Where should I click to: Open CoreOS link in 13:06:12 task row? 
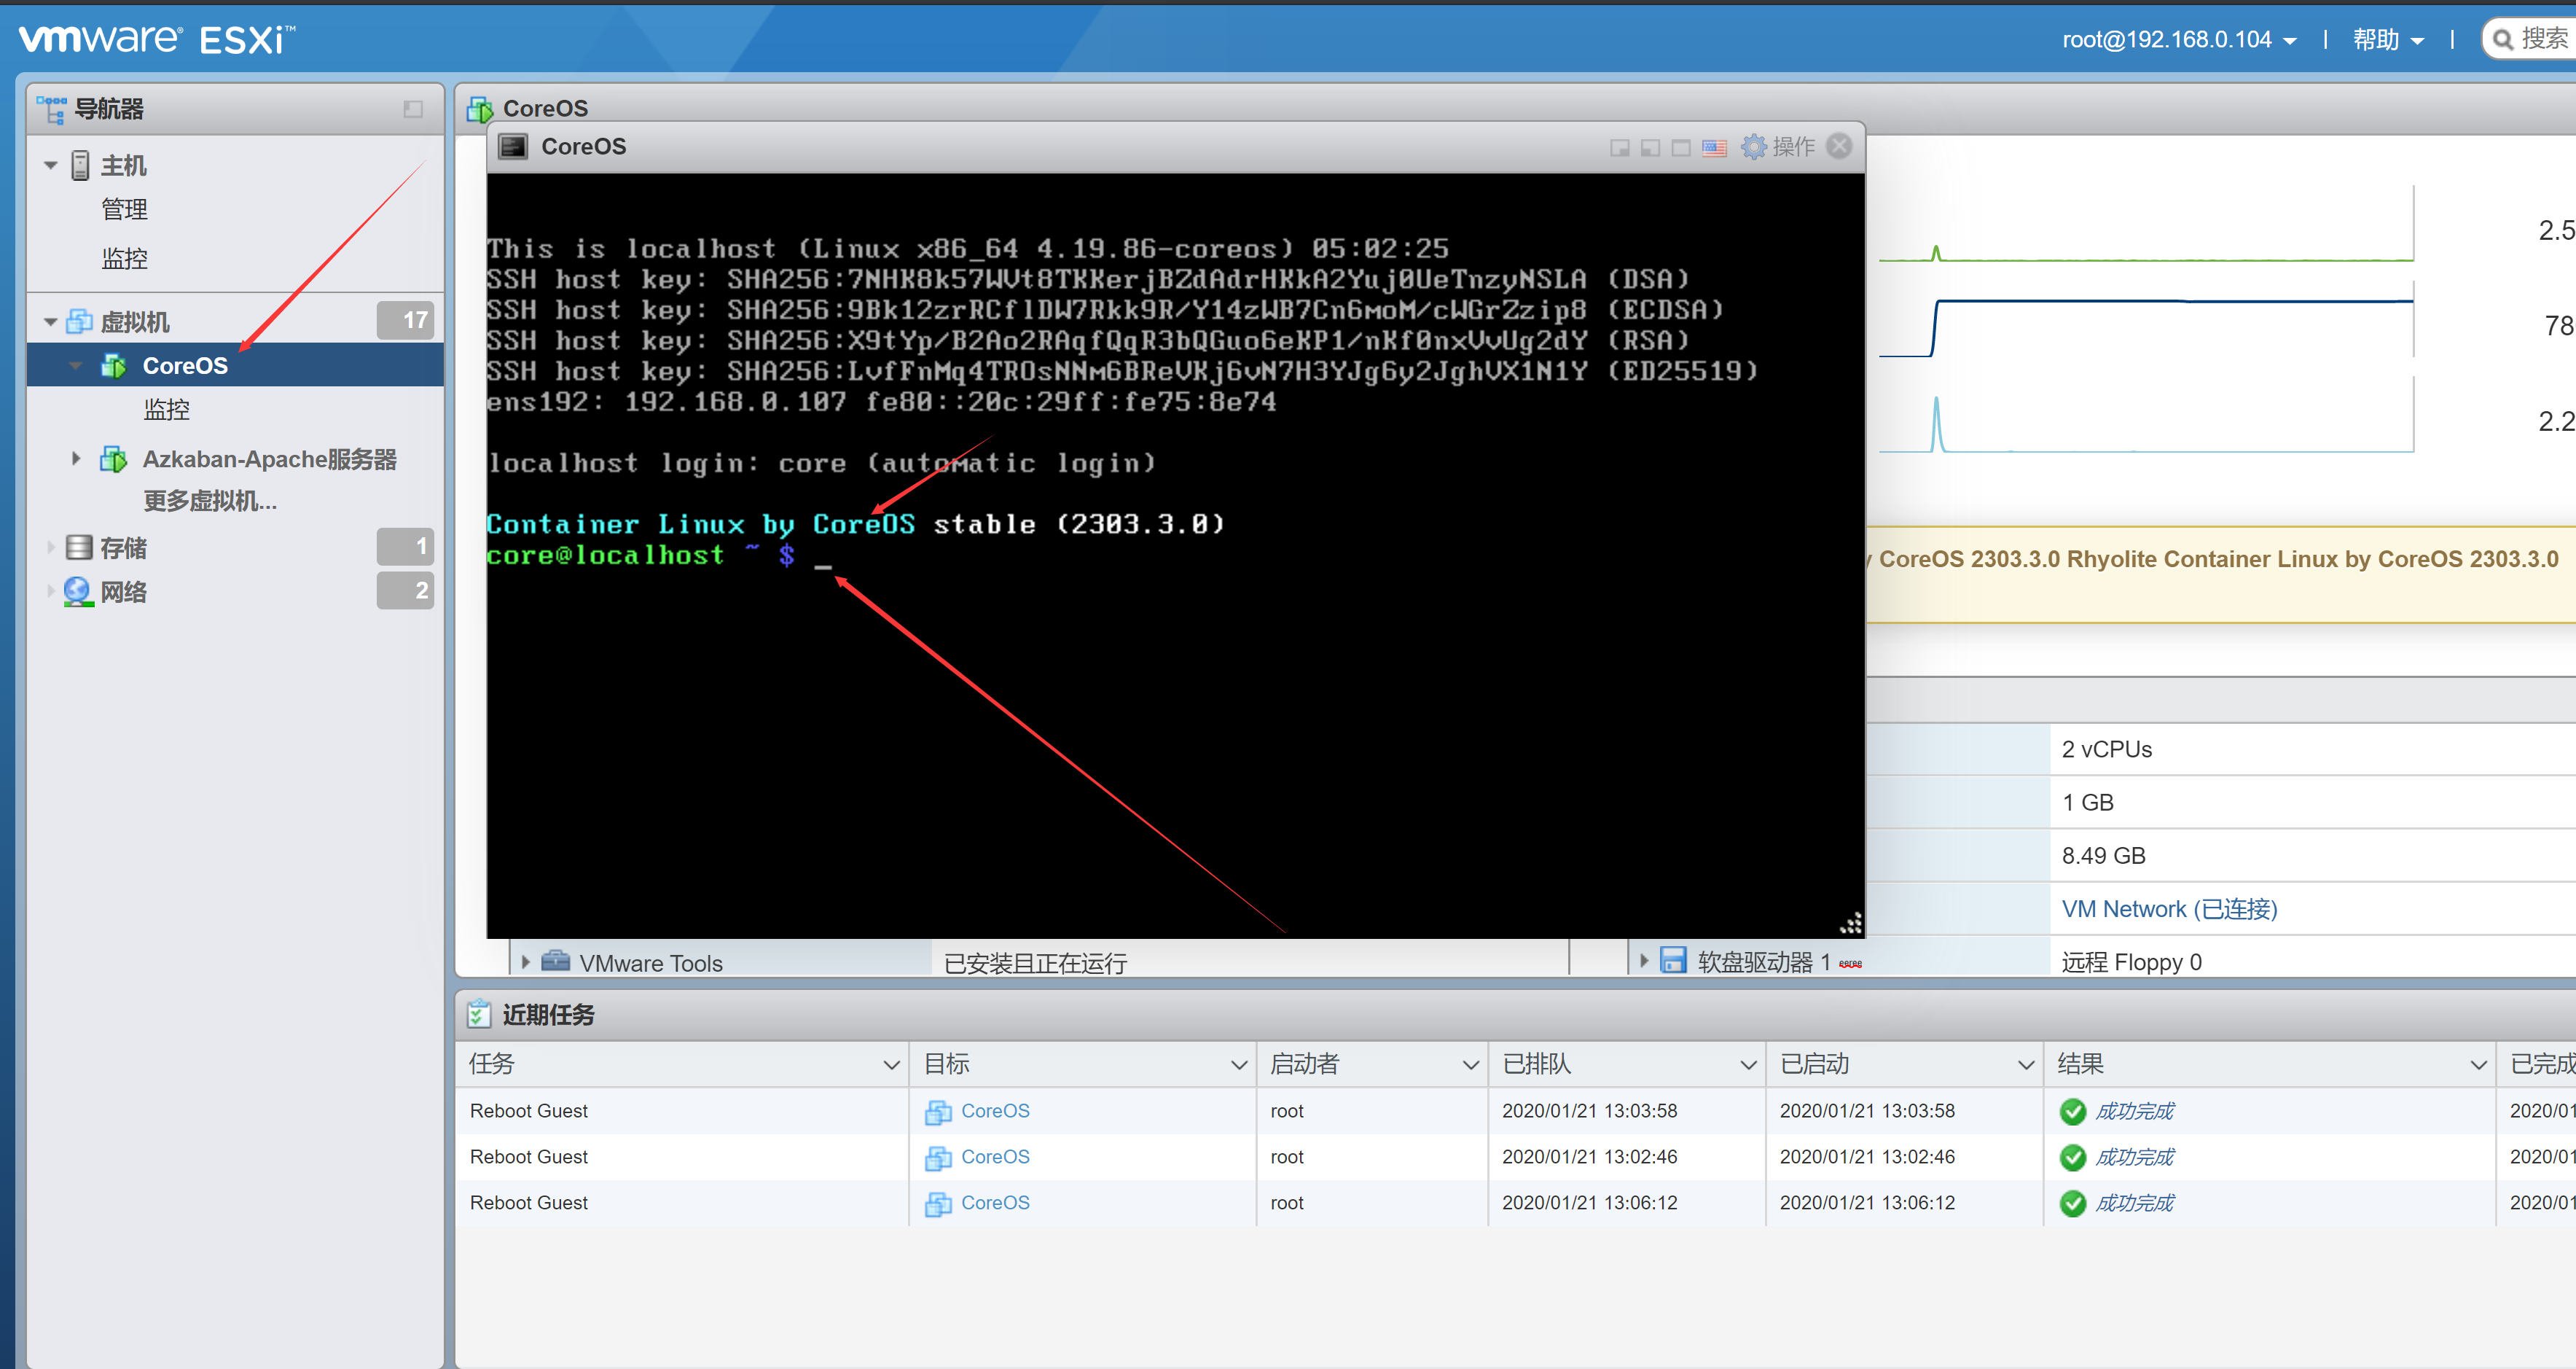tap(995, 1203)
